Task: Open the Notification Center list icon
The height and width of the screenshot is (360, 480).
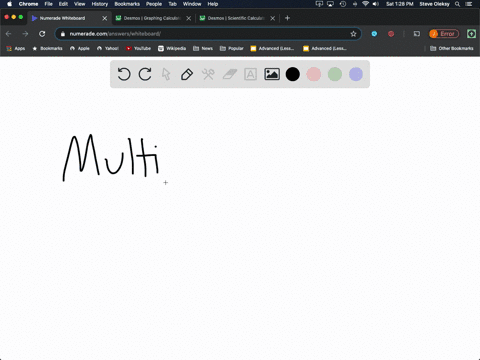Action: click(x=469, y=4)
